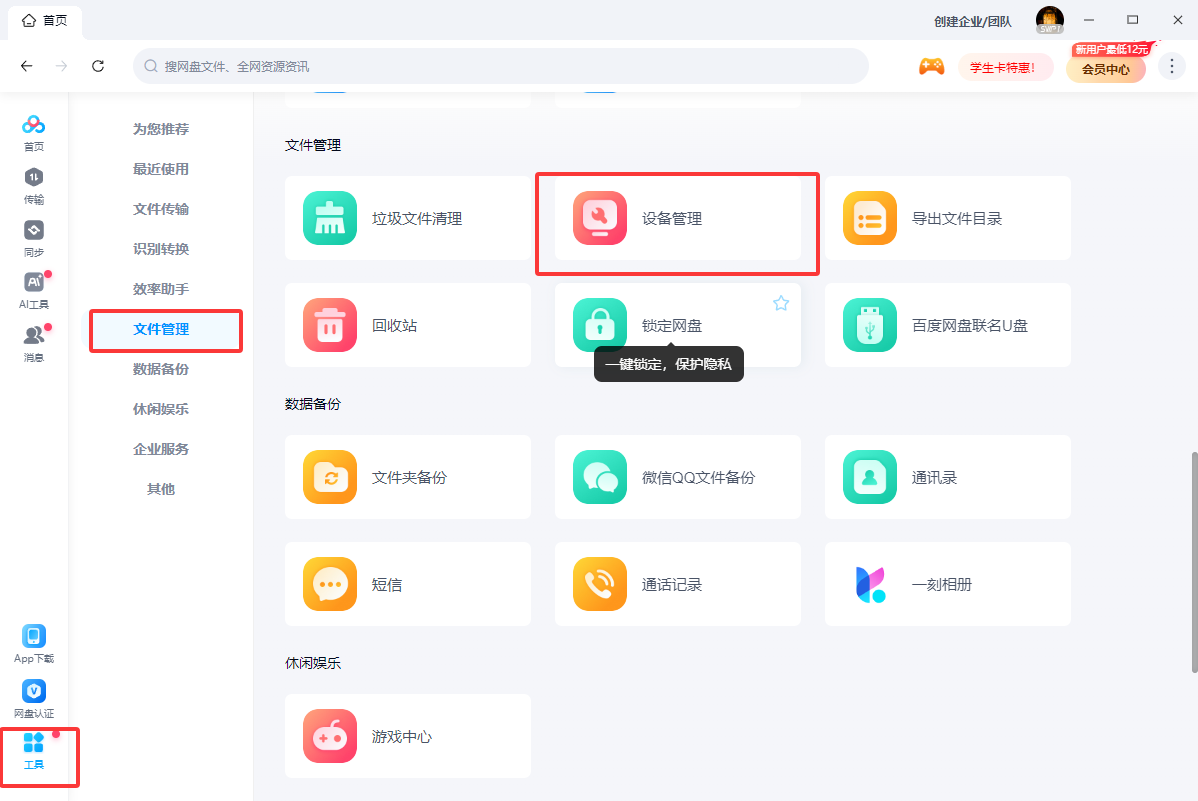Select 企业服务 category
This screenshot has width=1198, height=801.
tap(160, 449)
